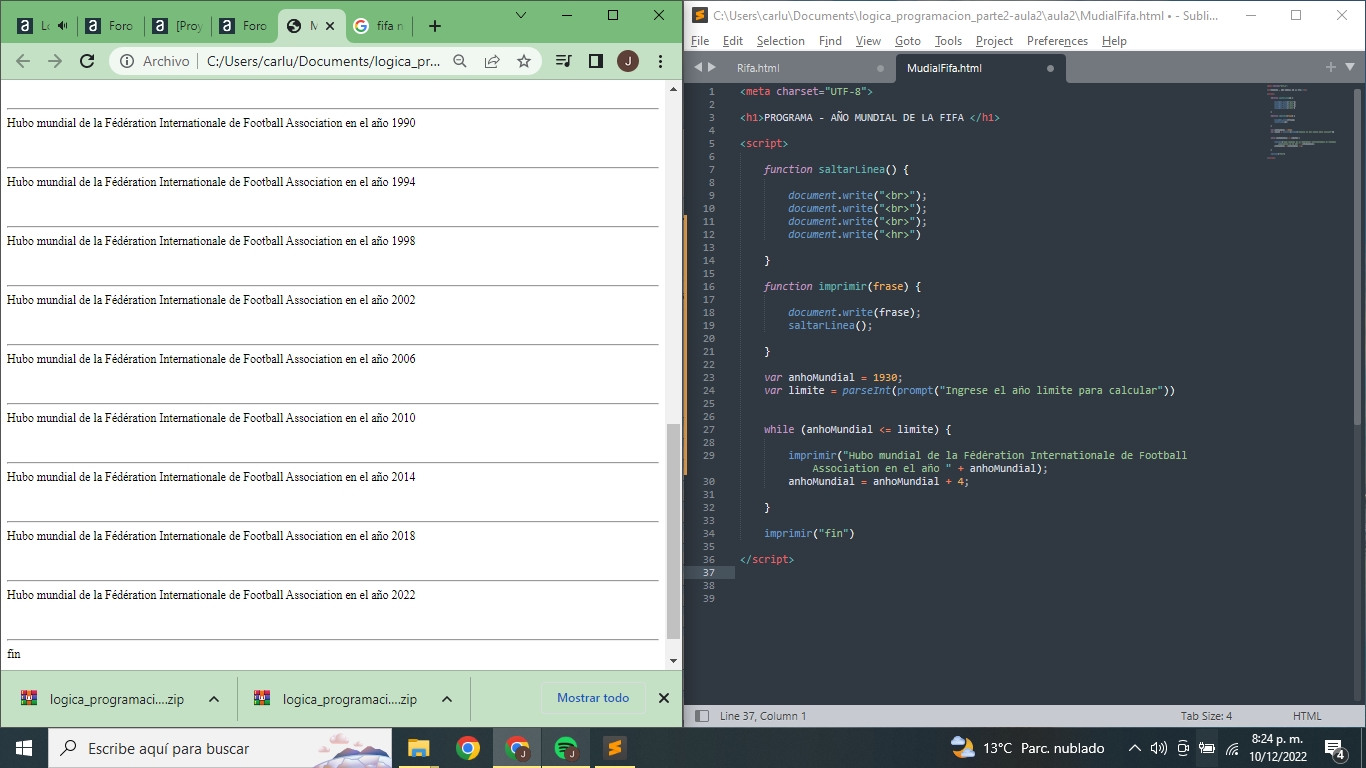Click Mostrar todo downloads button
Viewport: 1366px width, 768px height.
click(593, 698)
